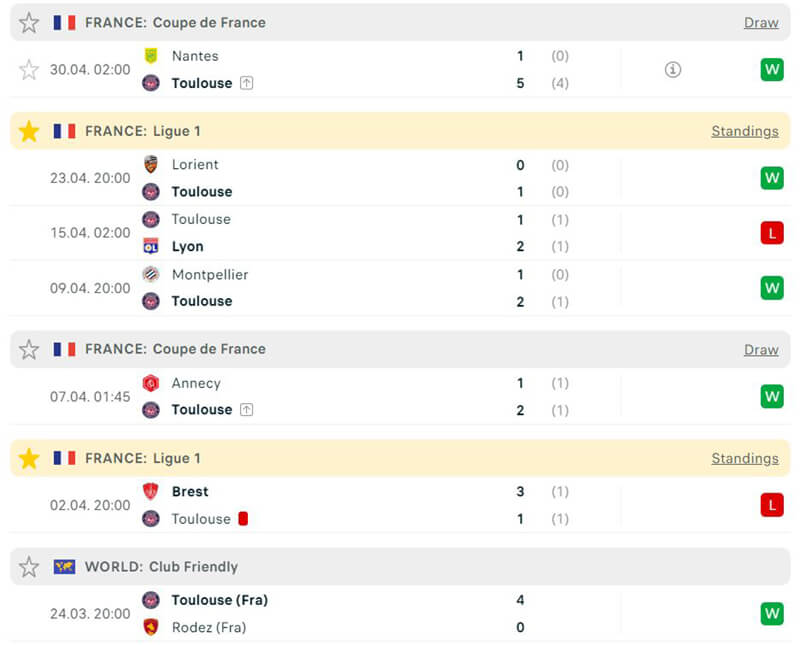Click the red card icon beside Toulouse

click(243, 519)
